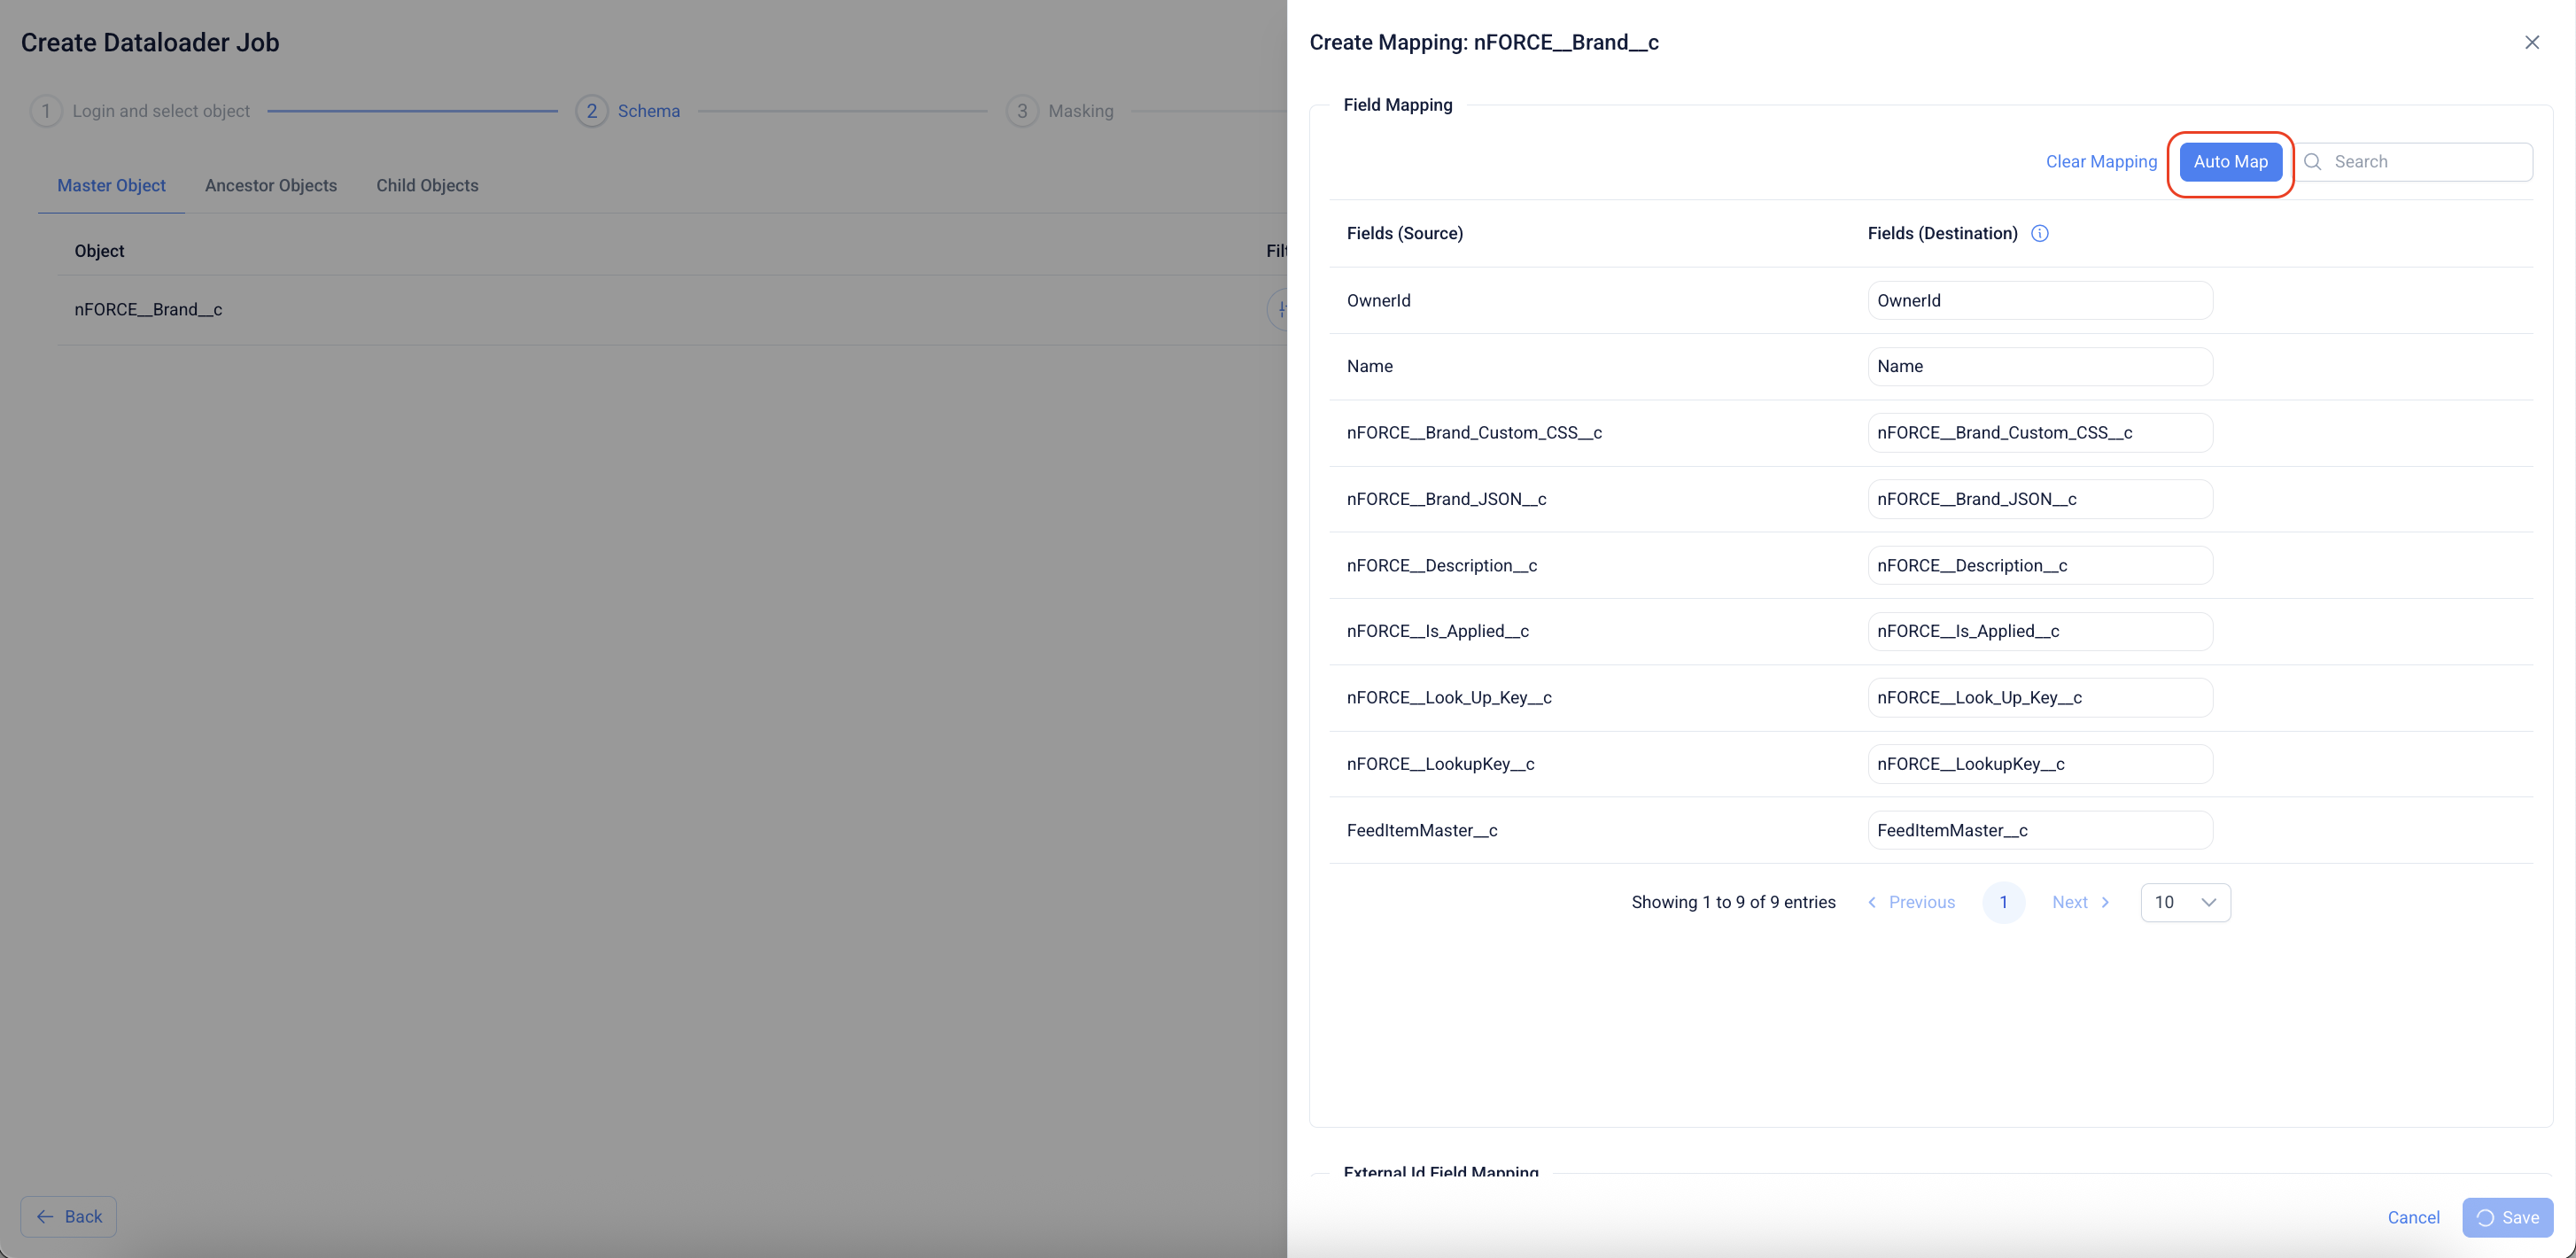Select page 1 in pagination
2576x1258 pixels.
[2003, 902]
